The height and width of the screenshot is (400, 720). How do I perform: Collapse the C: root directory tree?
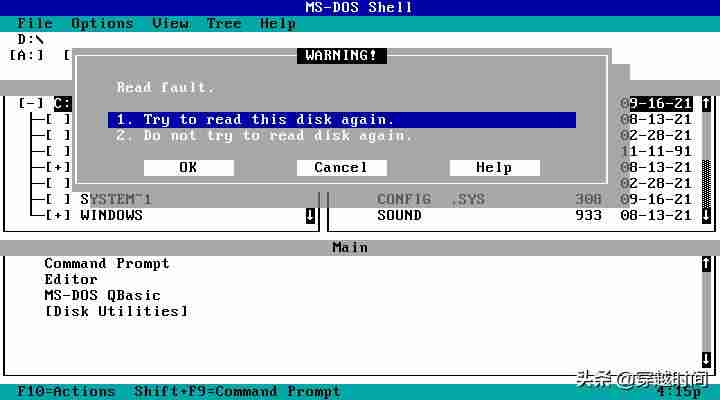(x=31, y=103)
